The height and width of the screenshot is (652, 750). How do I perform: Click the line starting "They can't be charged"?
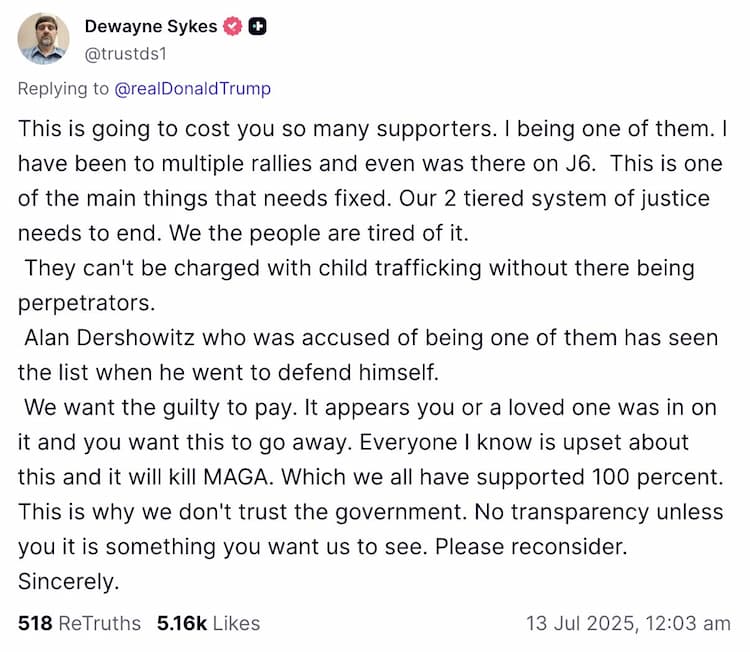pyautogui.click(x=200, y=268)
